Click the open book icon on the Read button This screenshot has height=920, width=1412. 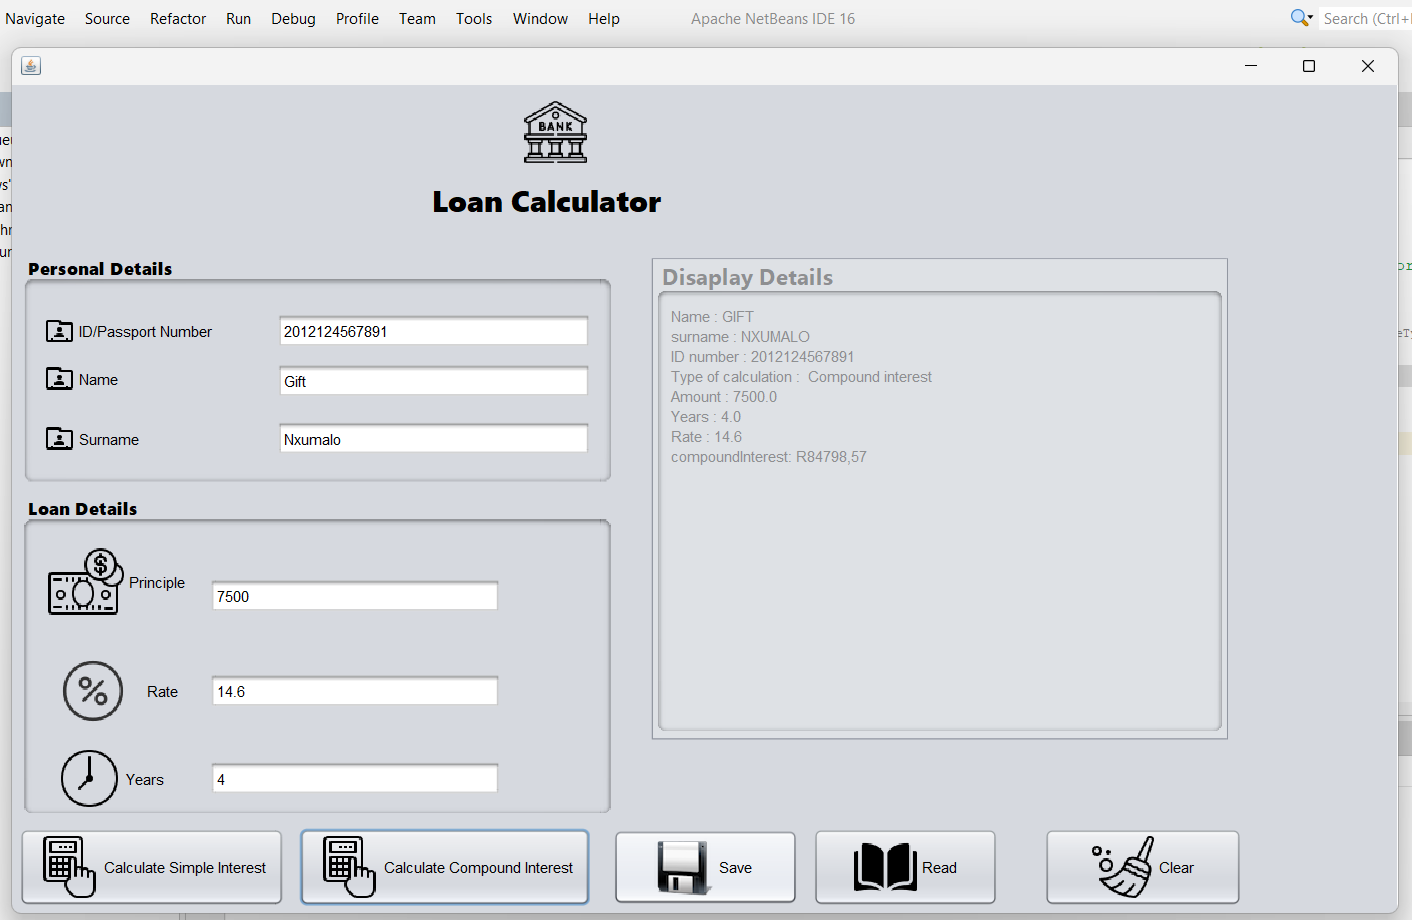pos(884,866)
